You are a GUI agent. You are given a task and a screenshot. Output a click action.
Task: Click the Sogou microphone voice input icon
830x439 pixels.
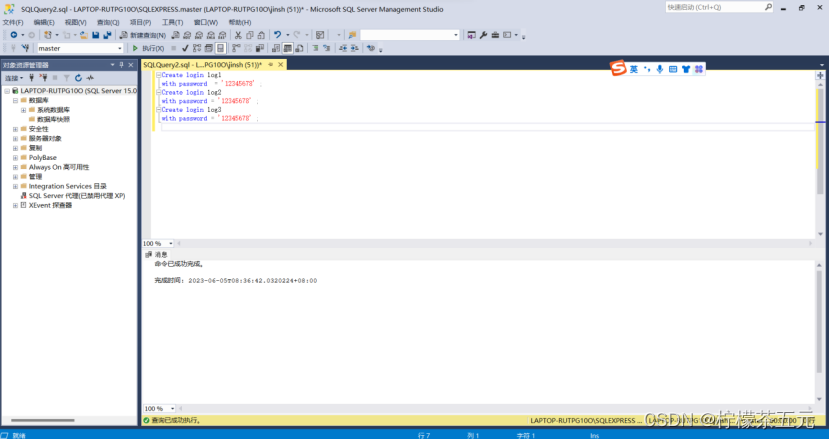(x=660, y=69)
